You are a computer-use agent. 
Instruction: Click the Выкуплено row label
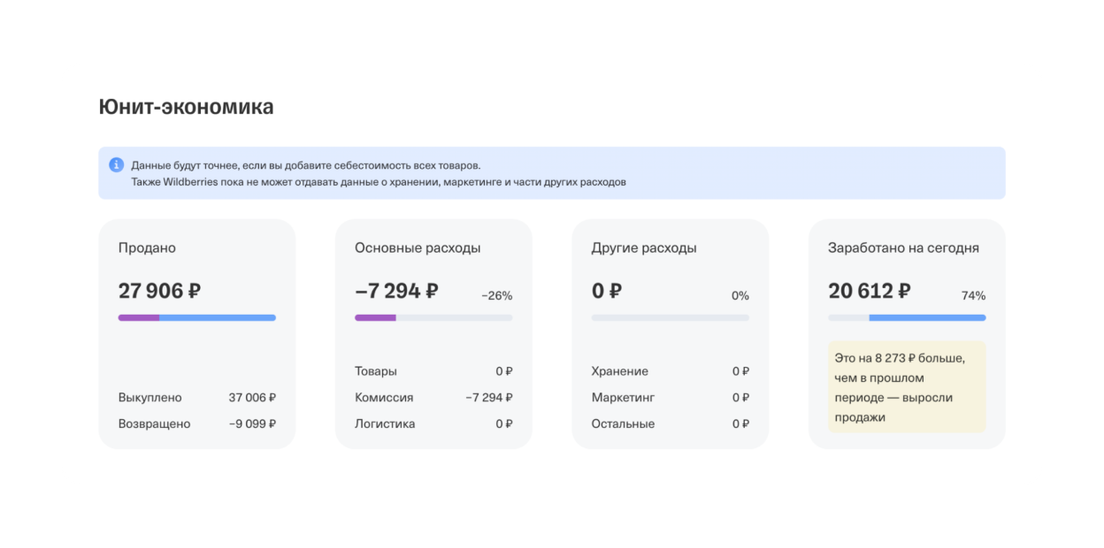point(150,397)
